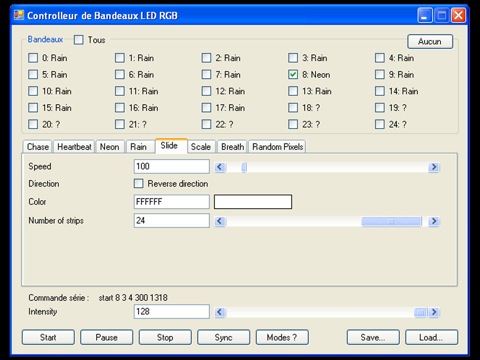This screenshot has width=480, height=360.
Task: Check the 0: Rain strip checkbox
Action: pyautogui.click(x=33, y=58)
